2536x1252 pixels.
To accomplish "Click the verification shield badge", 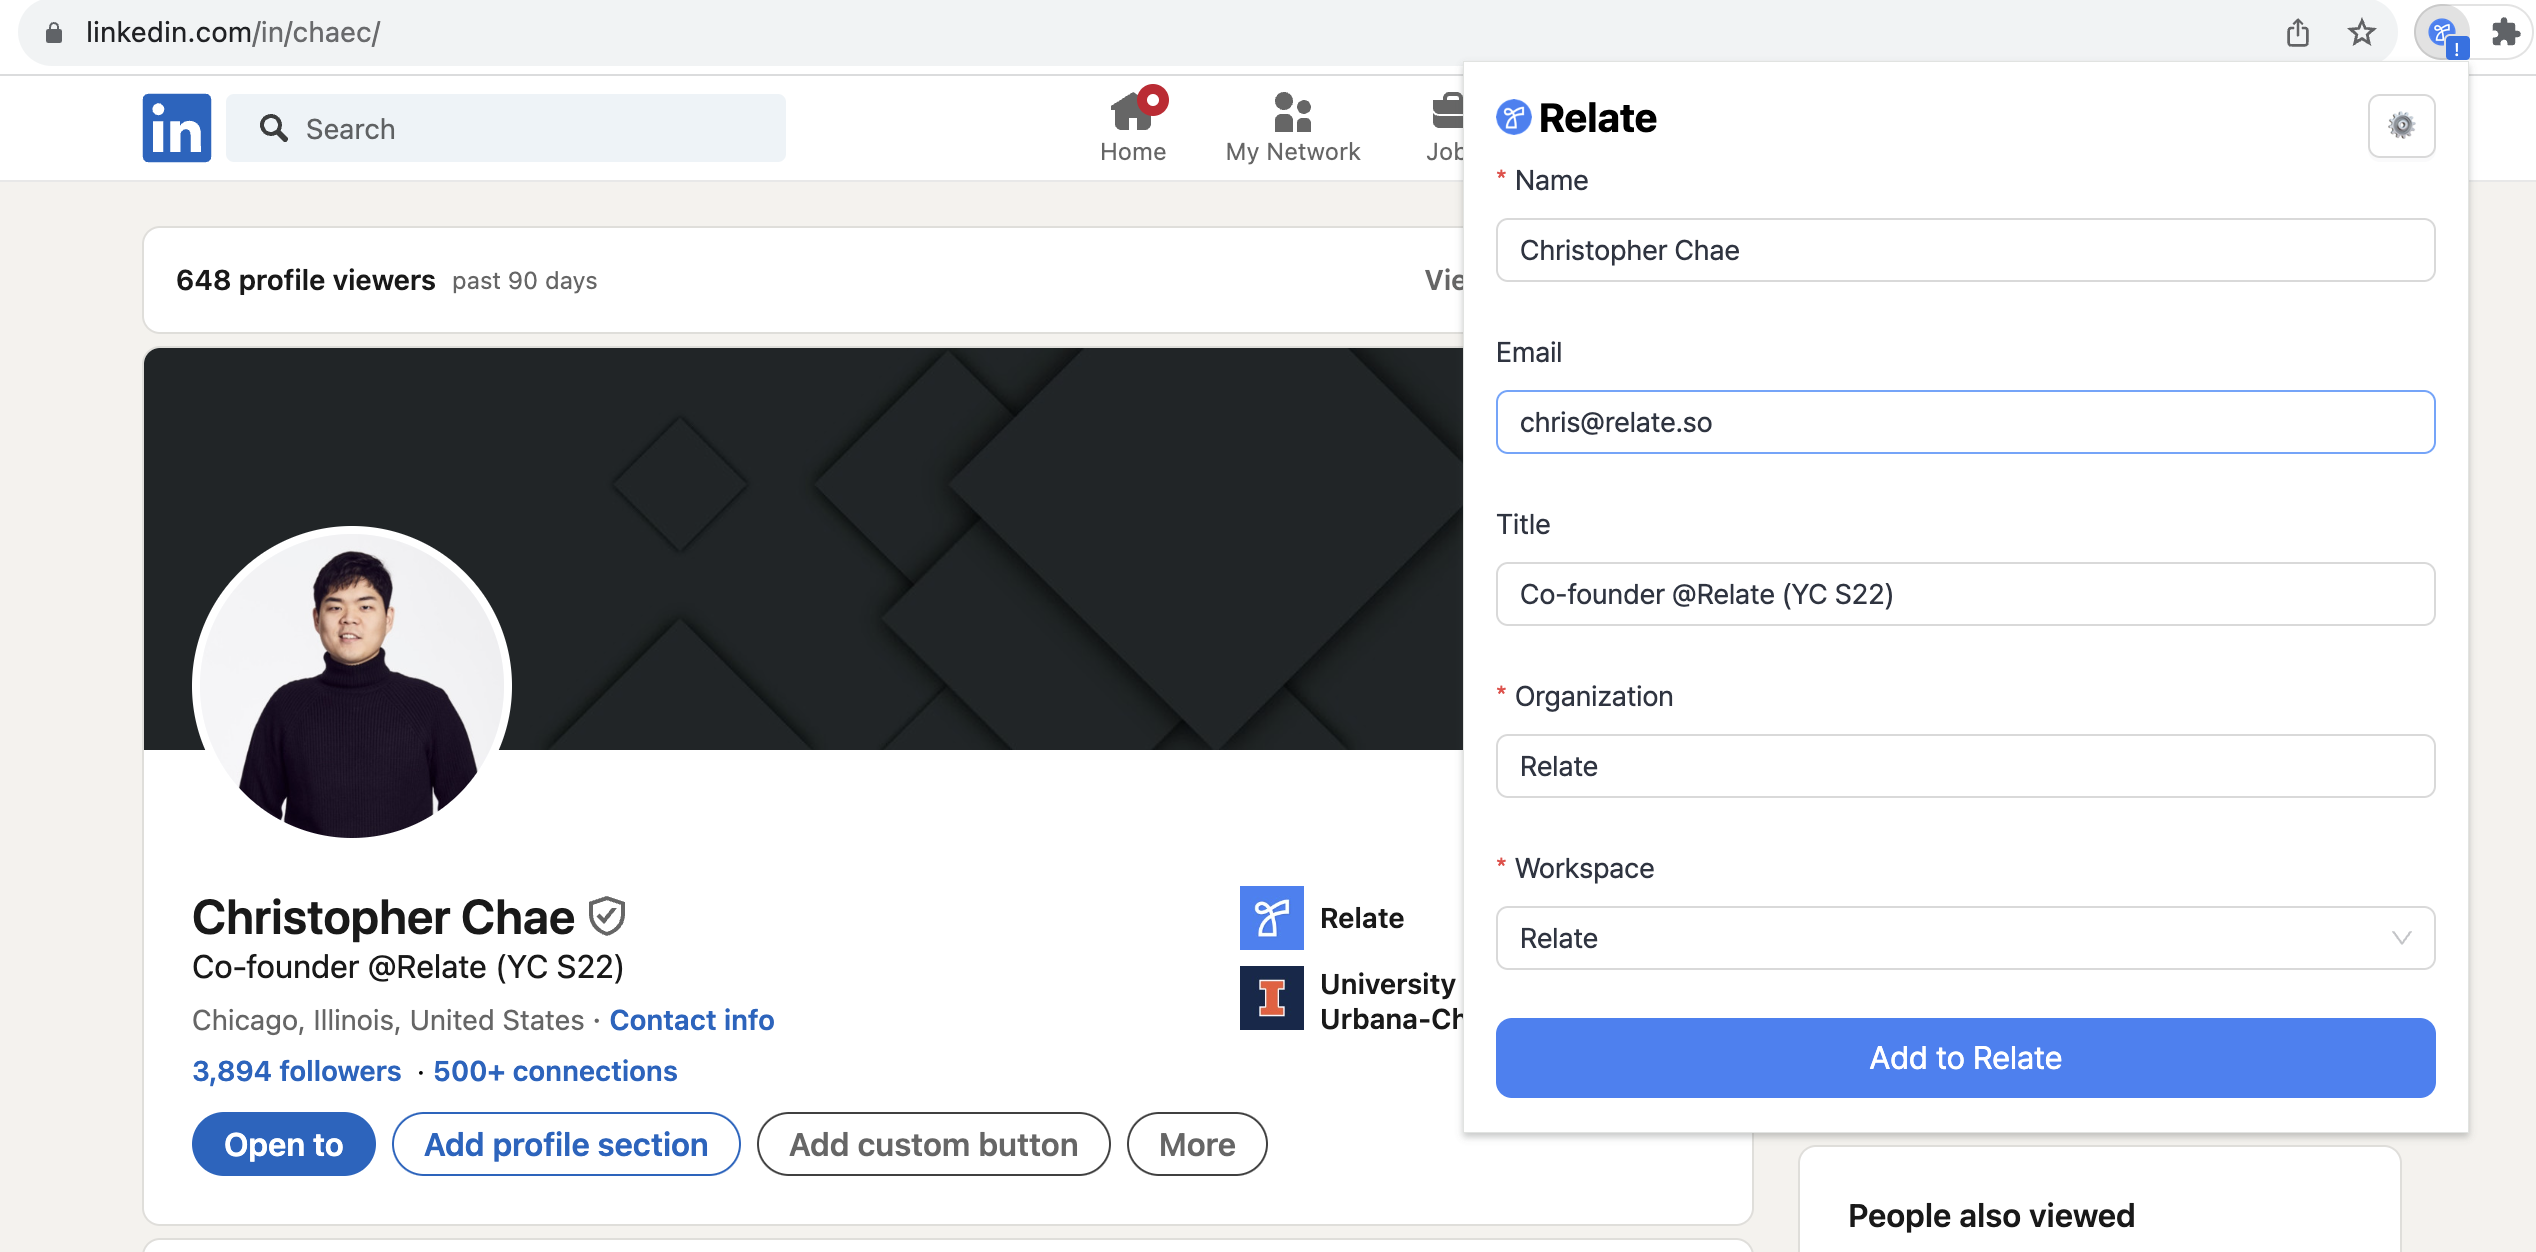I will tap(606, 916).
